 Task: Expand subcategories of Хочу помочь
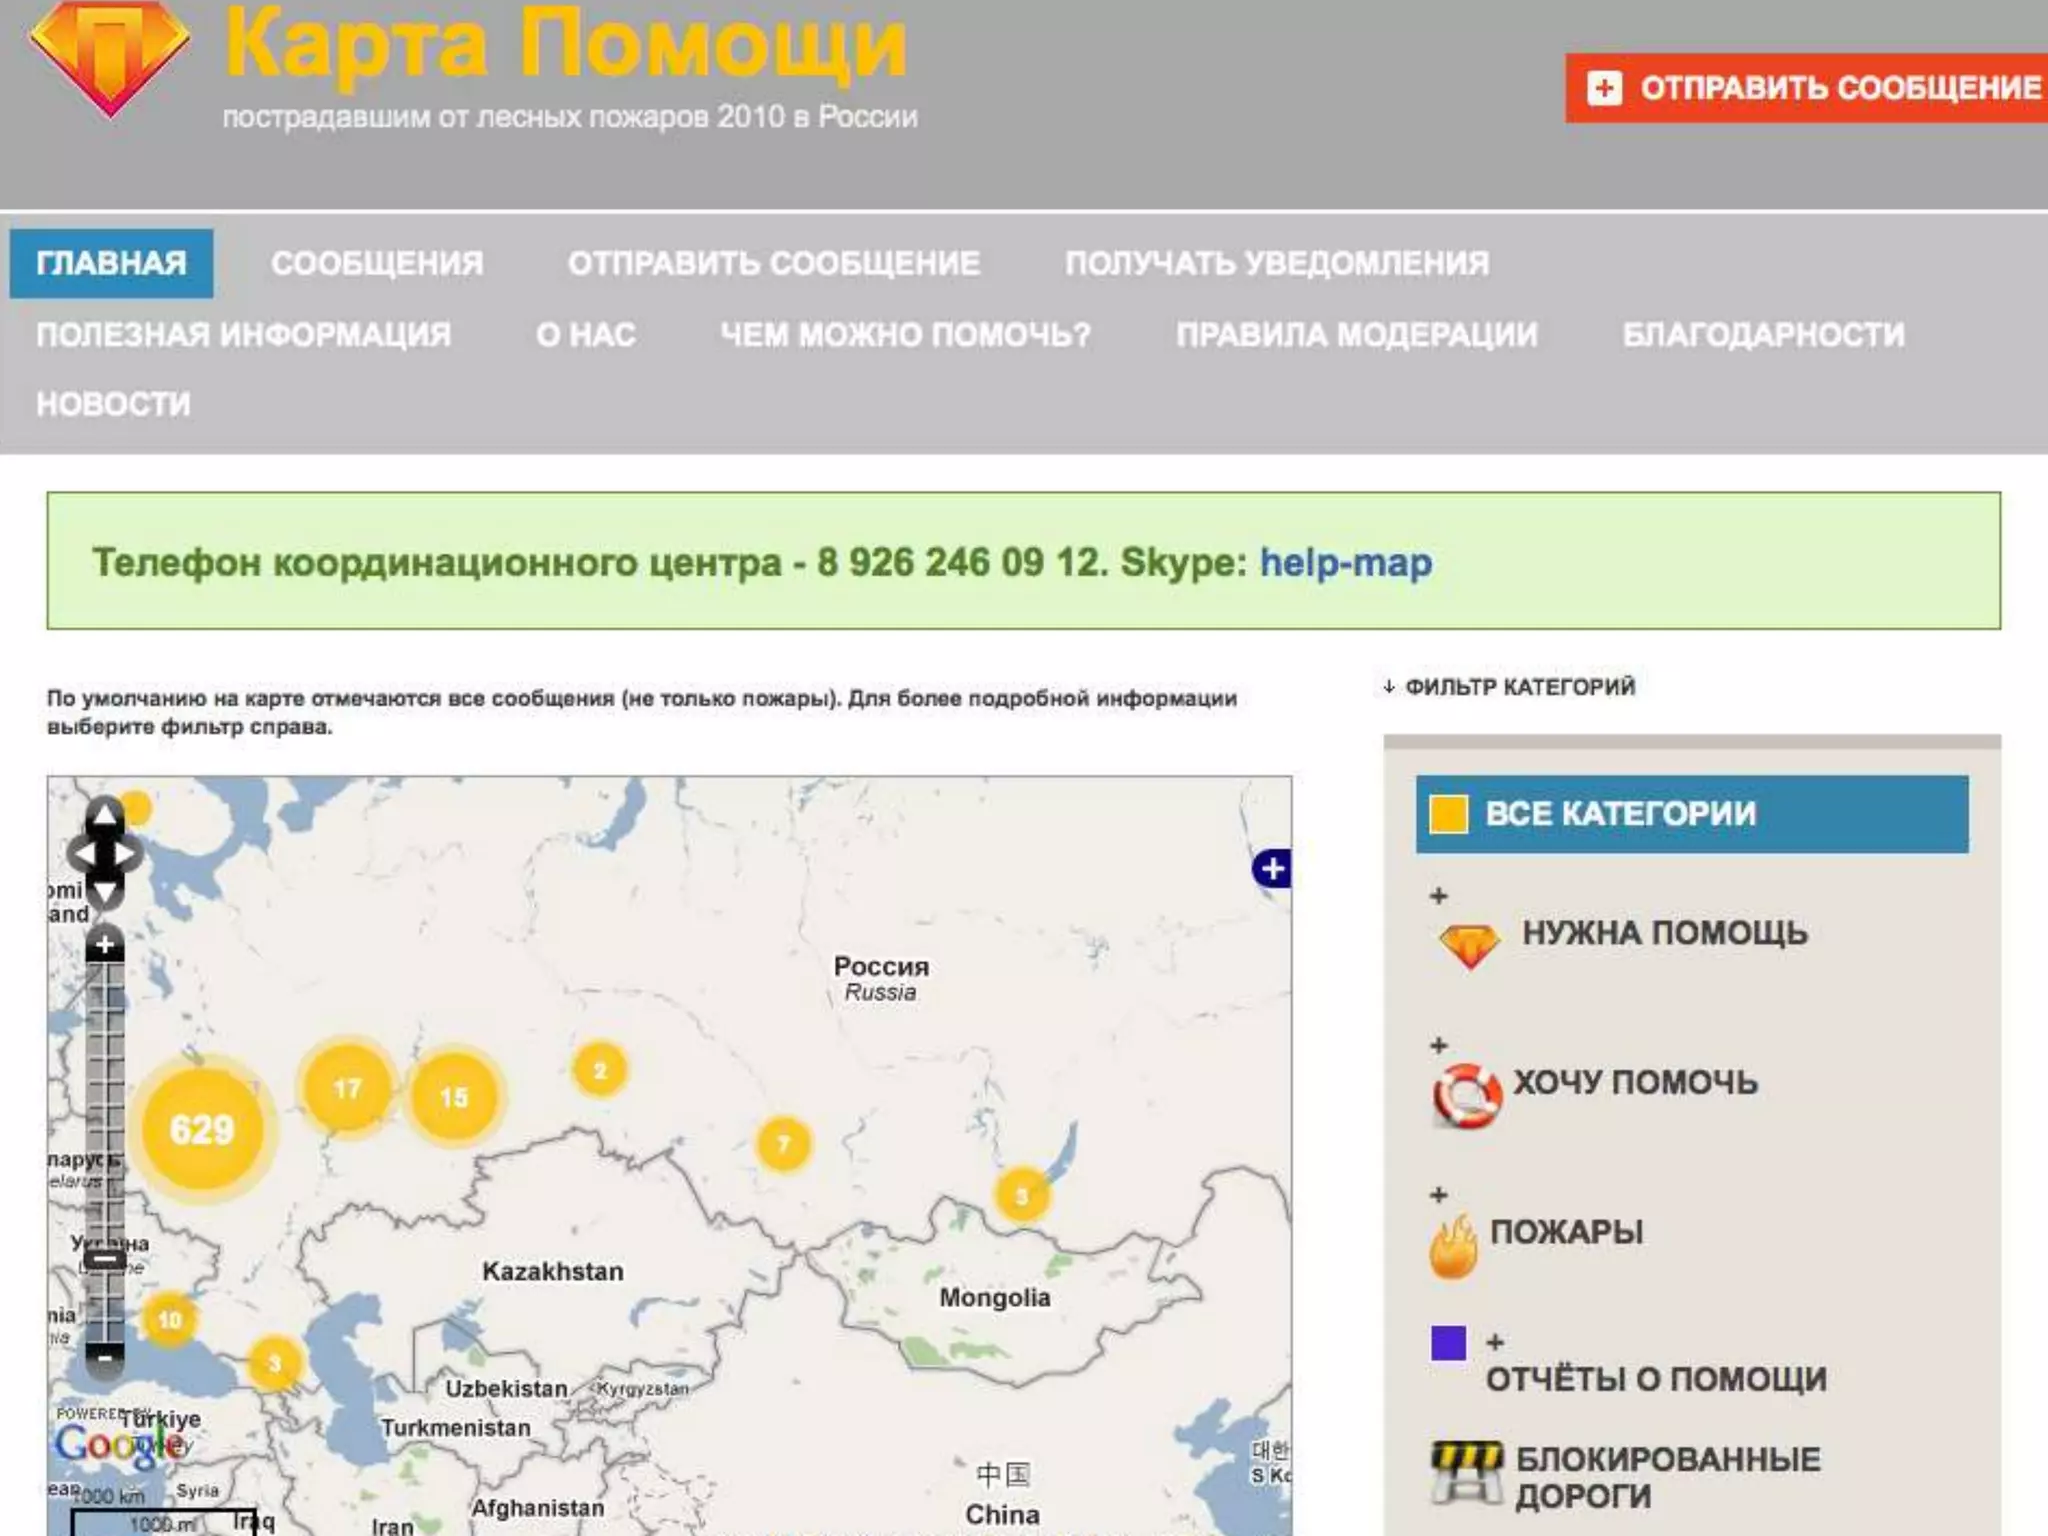click(1439, 1046)
